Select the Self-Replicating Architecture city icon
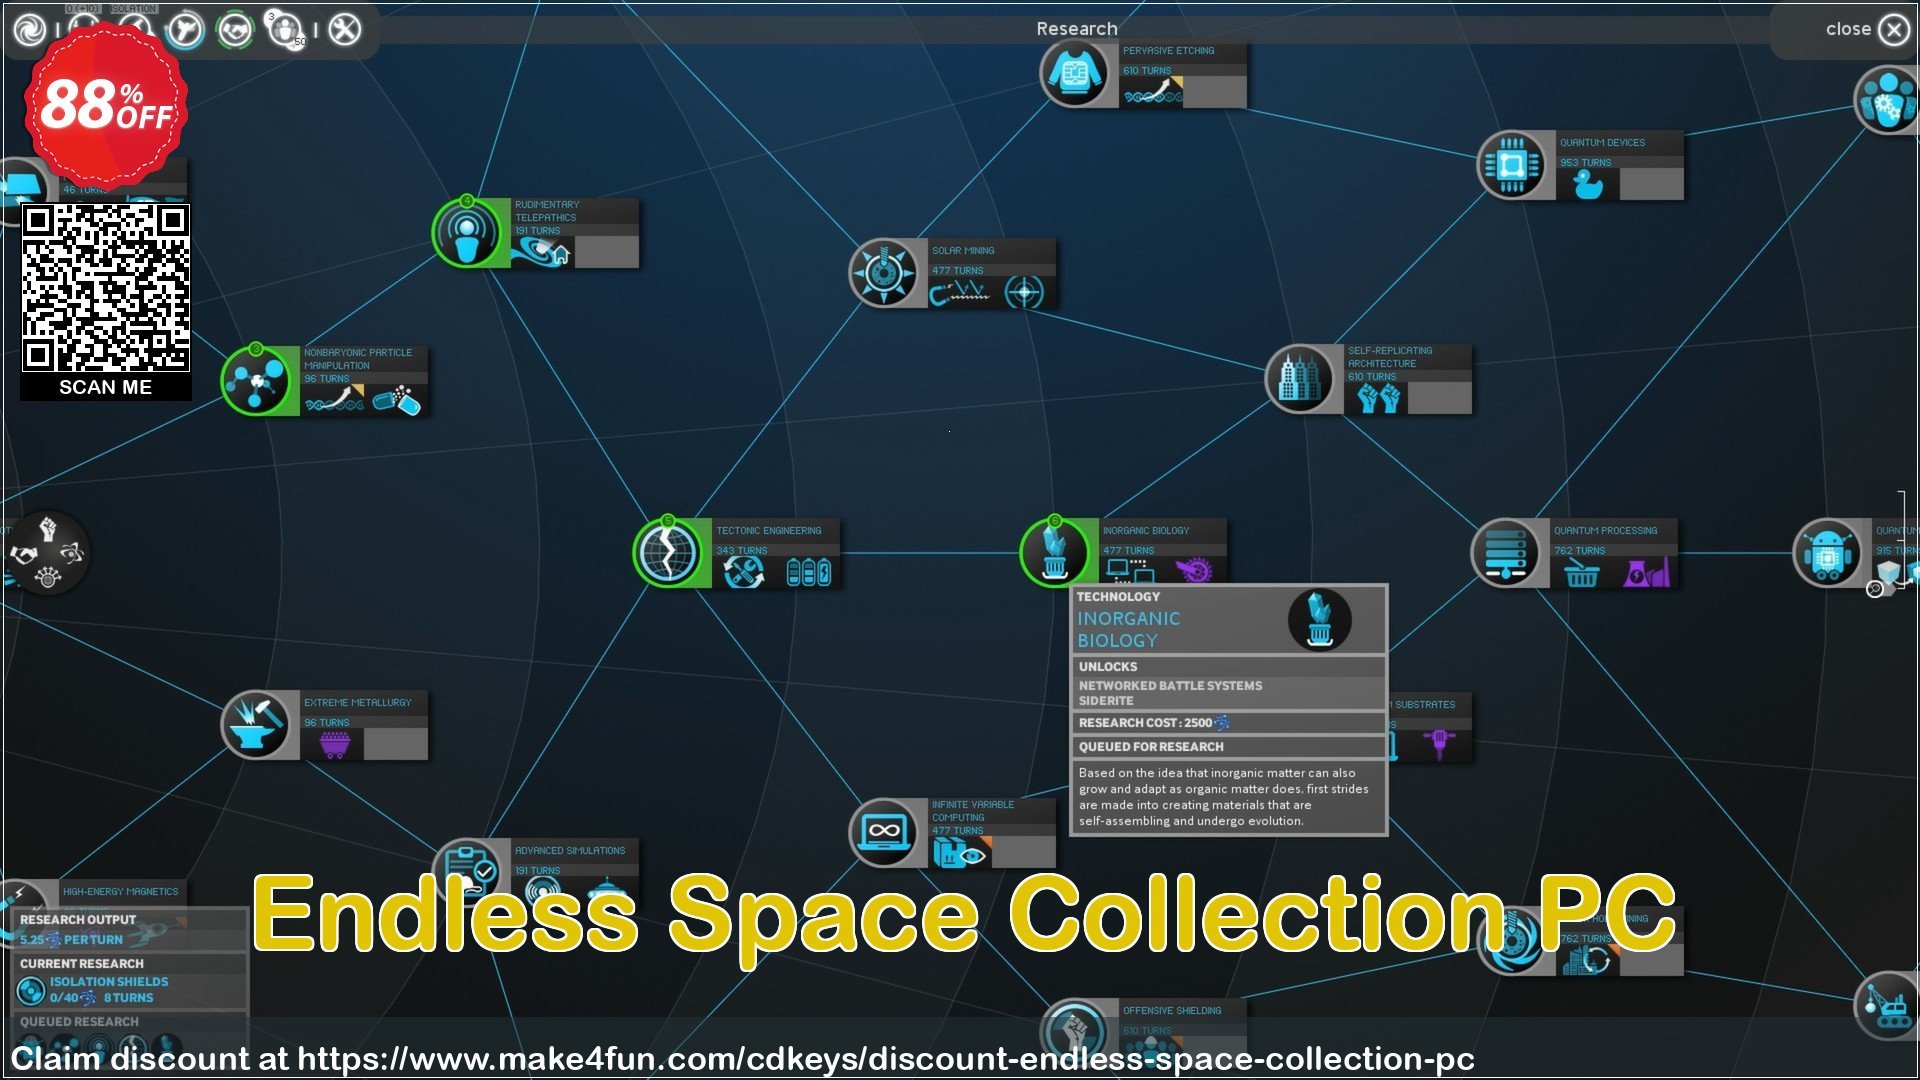The height and width of the screenshot is (1080, 1920). point(1300,379)
